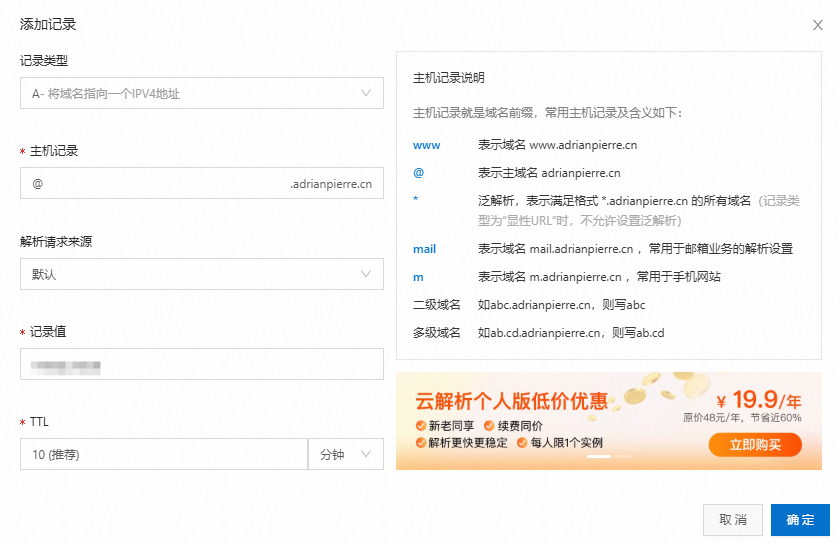Select the m mobile-site host record example

click(418, 277)
